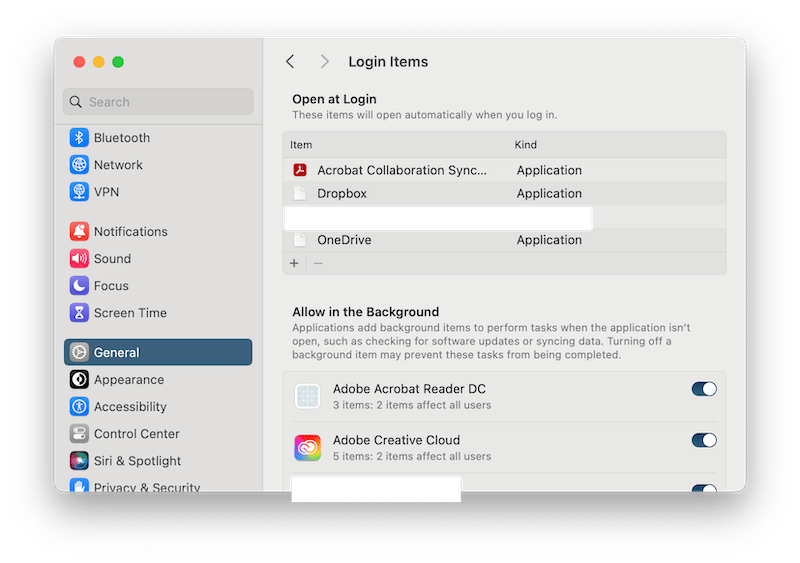Select the OneDrive login item row
The width and height of the screenshot is (800, 563).
pyautogui.click(x=504, y=240)
